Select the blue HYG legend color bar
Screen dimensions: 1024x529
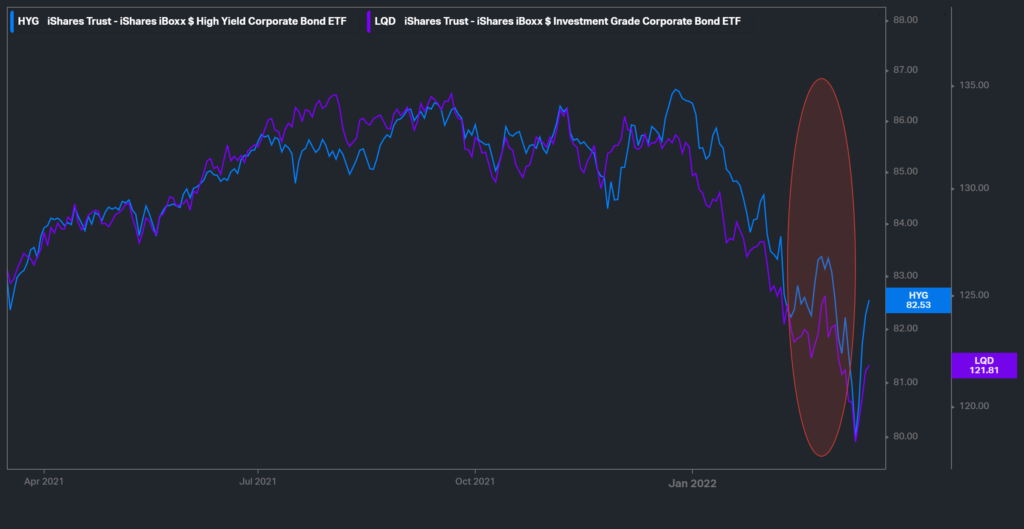(12, 22)
